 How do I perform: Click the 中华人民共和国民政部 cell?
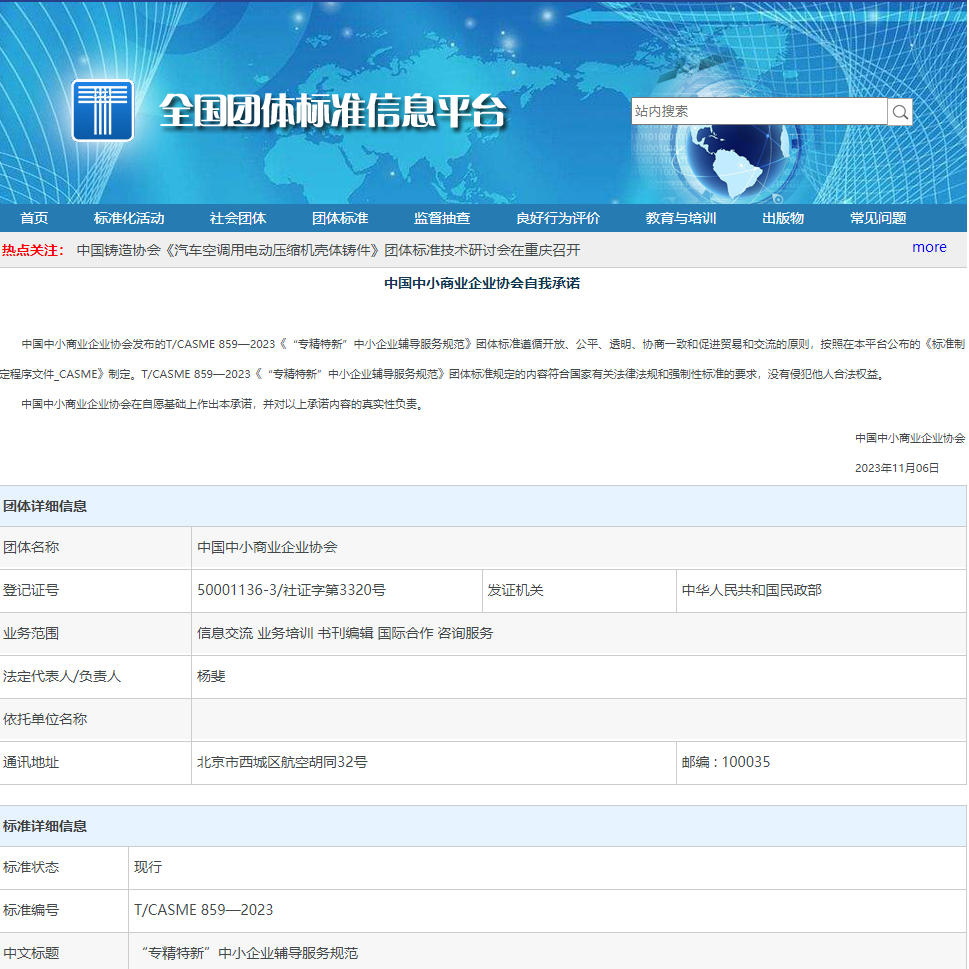(821, 591)
